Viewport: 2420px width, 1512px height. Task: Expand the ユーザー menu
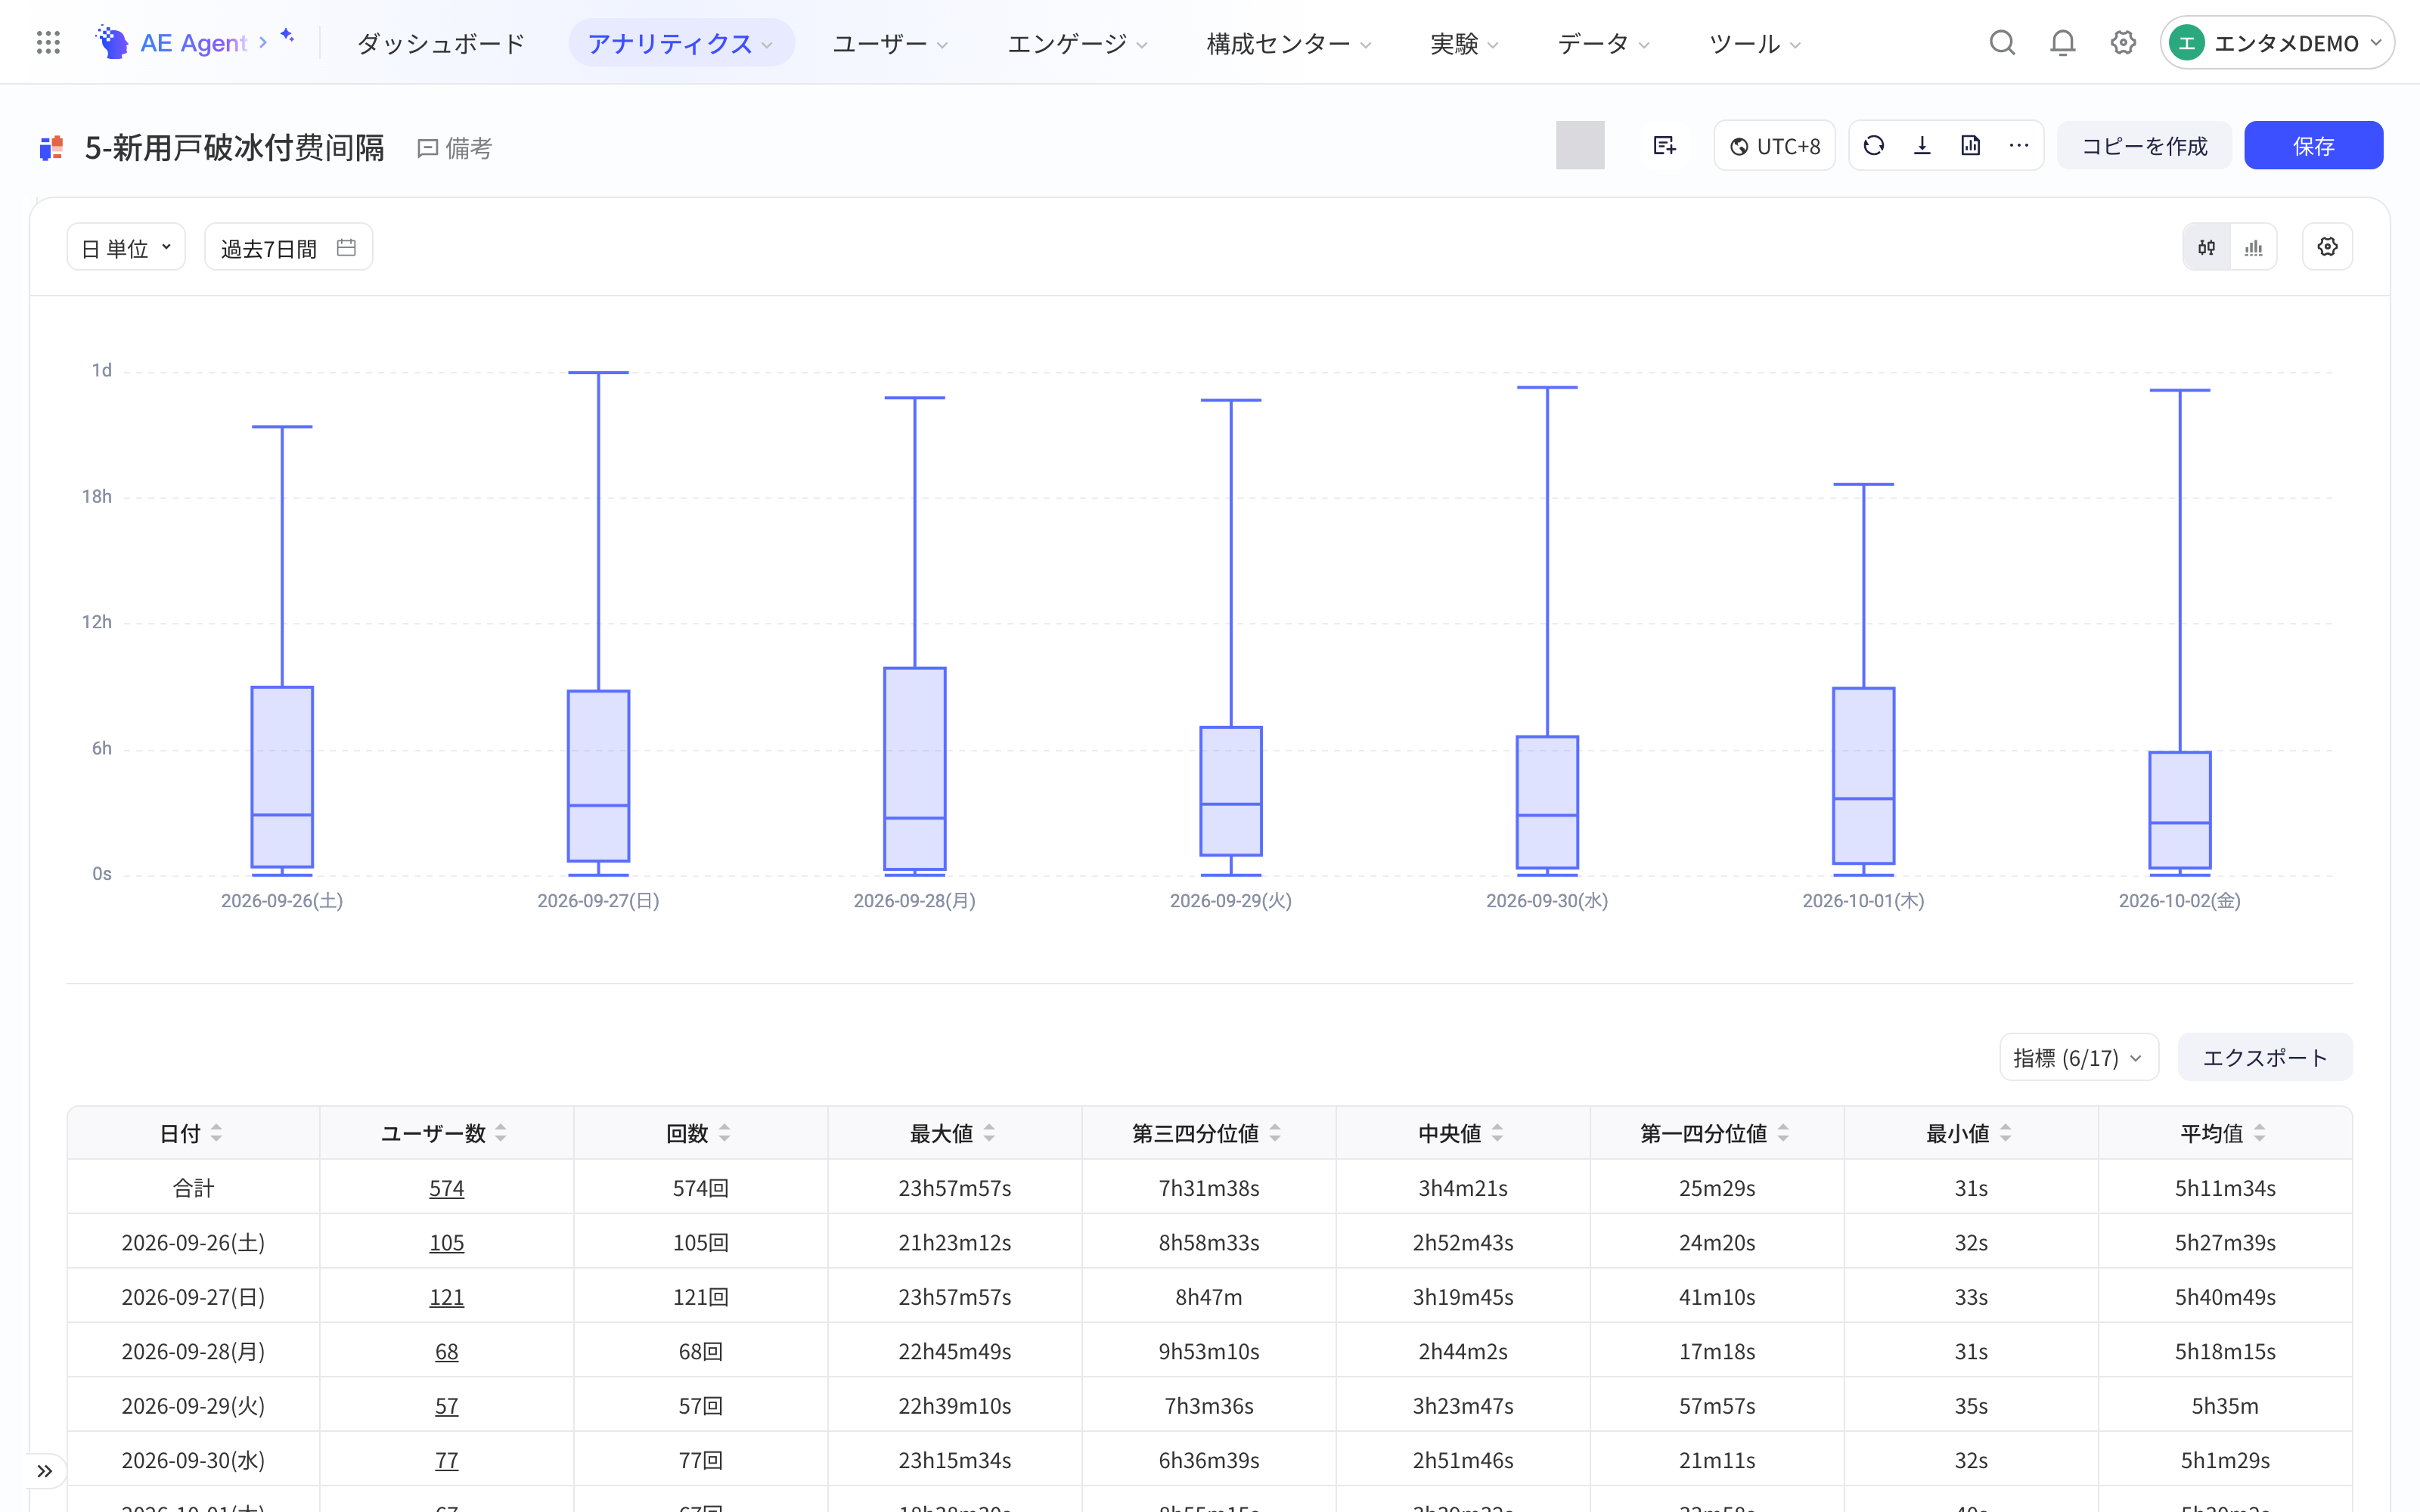[890, 43]
